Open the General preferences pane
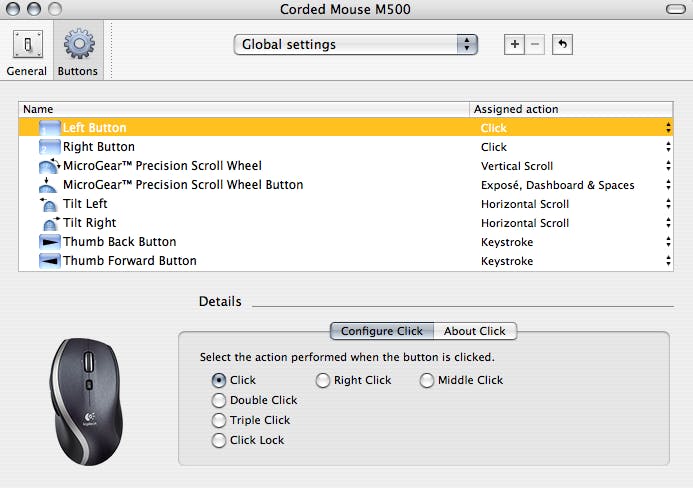 coord(26,53)
